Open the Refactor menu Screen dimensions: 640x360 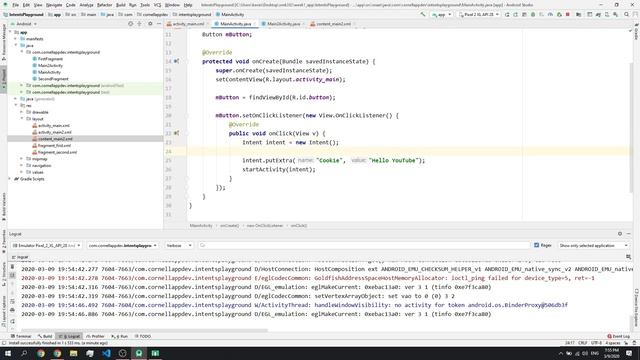click(x=104, y=5)
